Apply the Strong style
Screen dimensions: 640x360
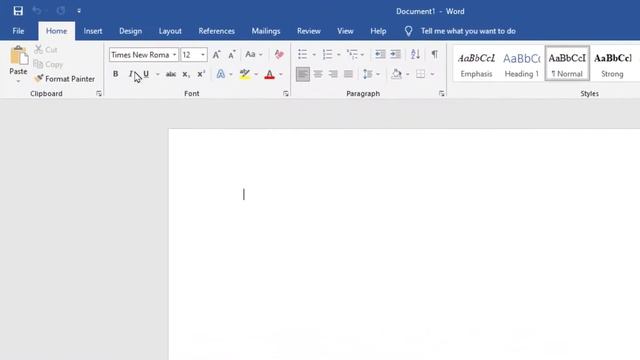coord(612,64)
